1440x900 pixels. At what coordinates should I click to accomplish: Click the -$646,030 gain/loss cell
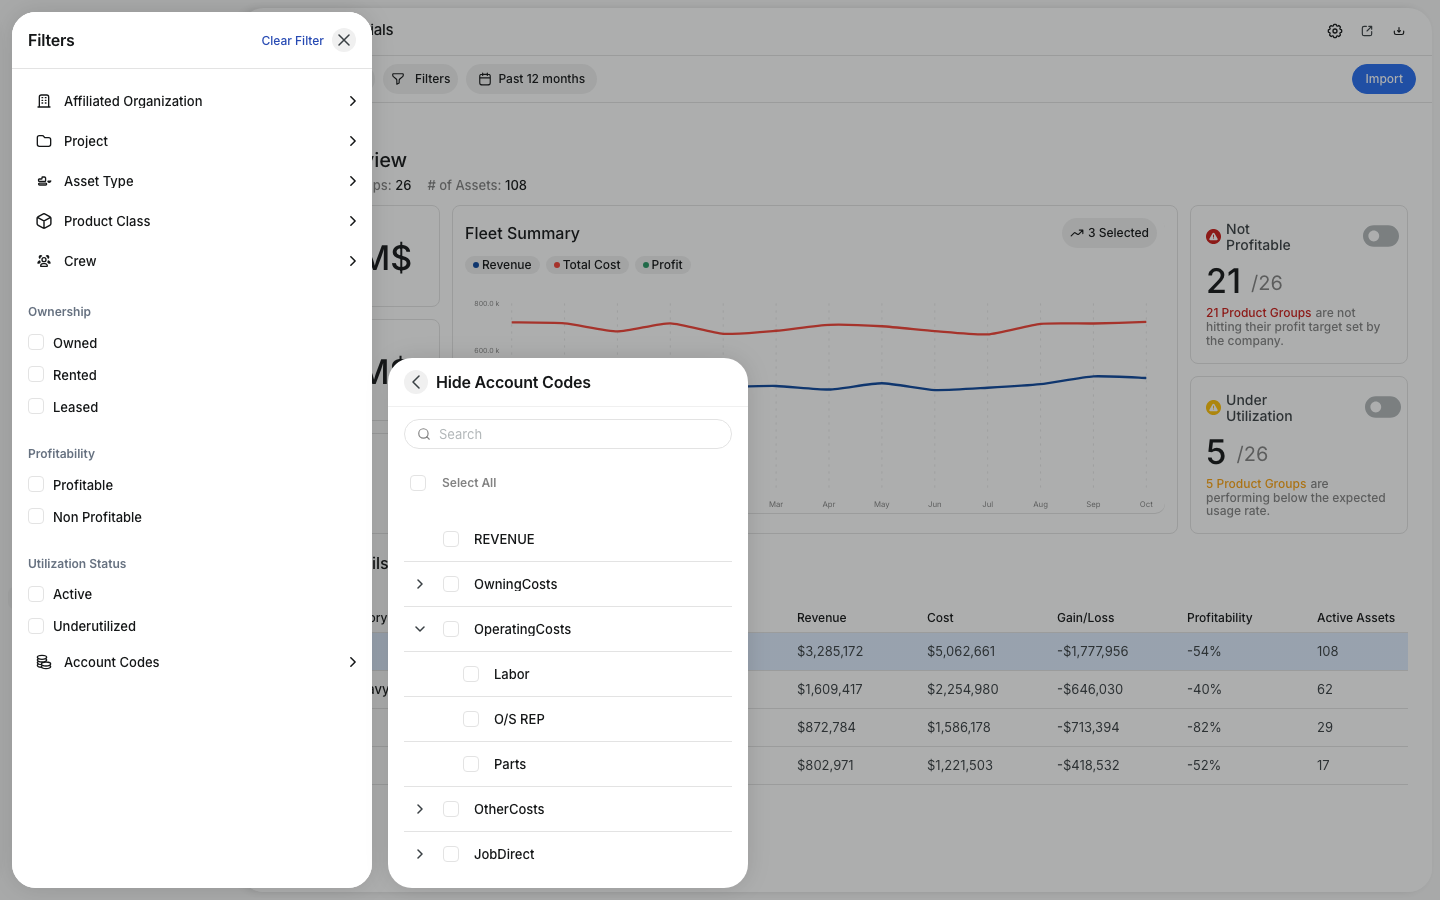pyautogui.click(x=1090, y=689)
